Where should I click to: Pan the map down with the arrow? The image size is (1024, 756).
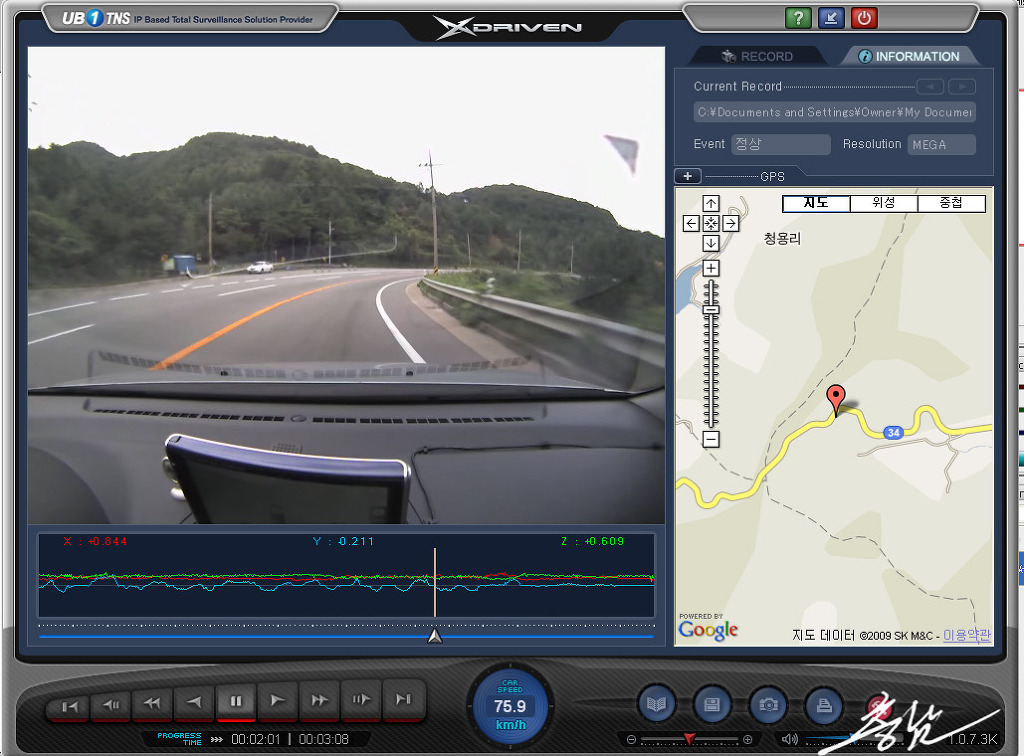click(x=711, y=244)
